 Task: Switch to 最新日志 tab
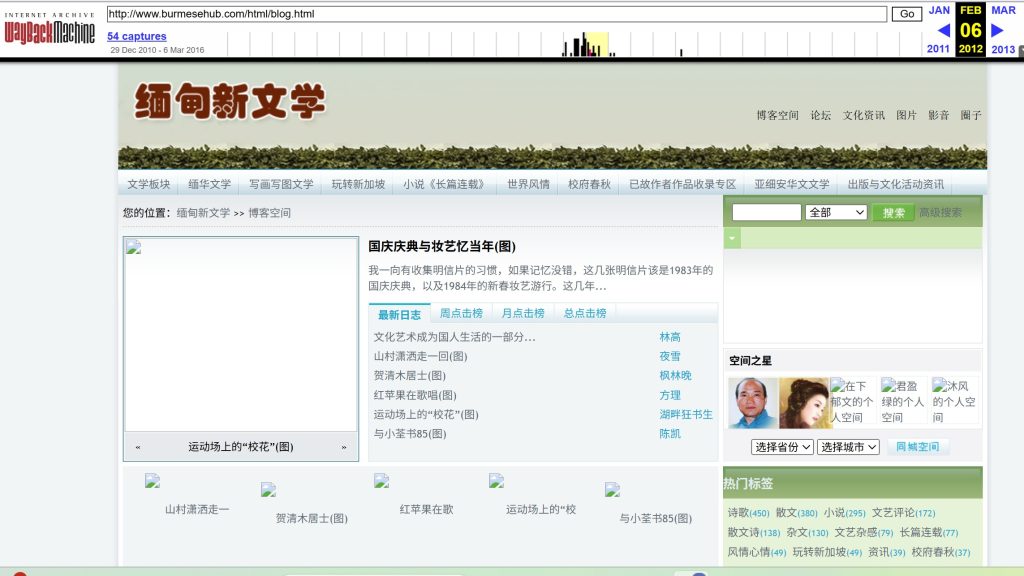click(x=399, y=314)
